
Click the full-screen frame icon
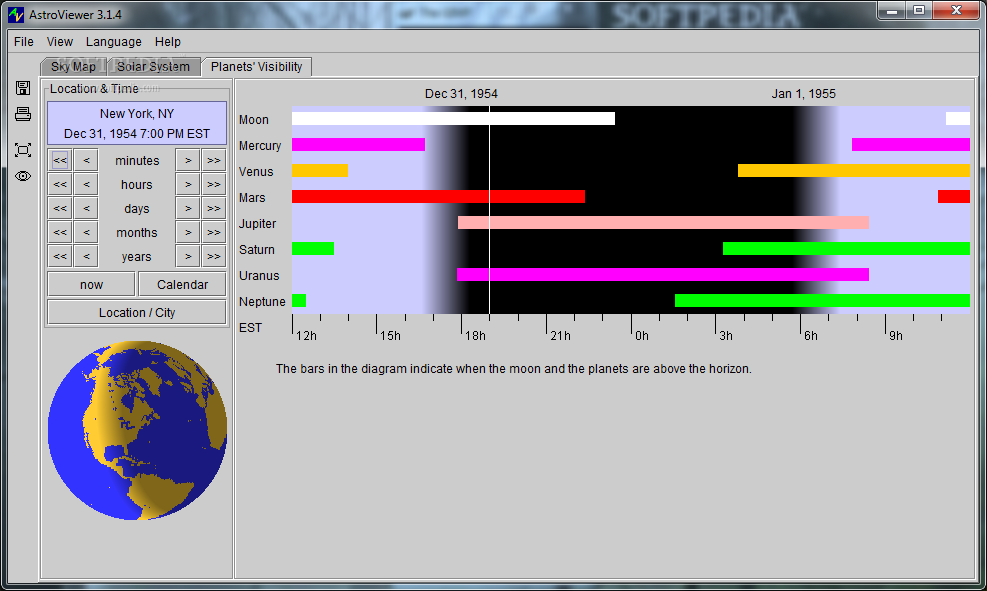click(23, 150)
